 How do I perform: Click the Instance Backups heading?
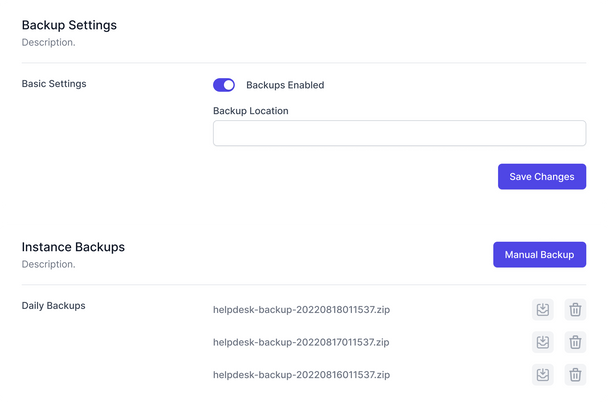click(73, 247)
